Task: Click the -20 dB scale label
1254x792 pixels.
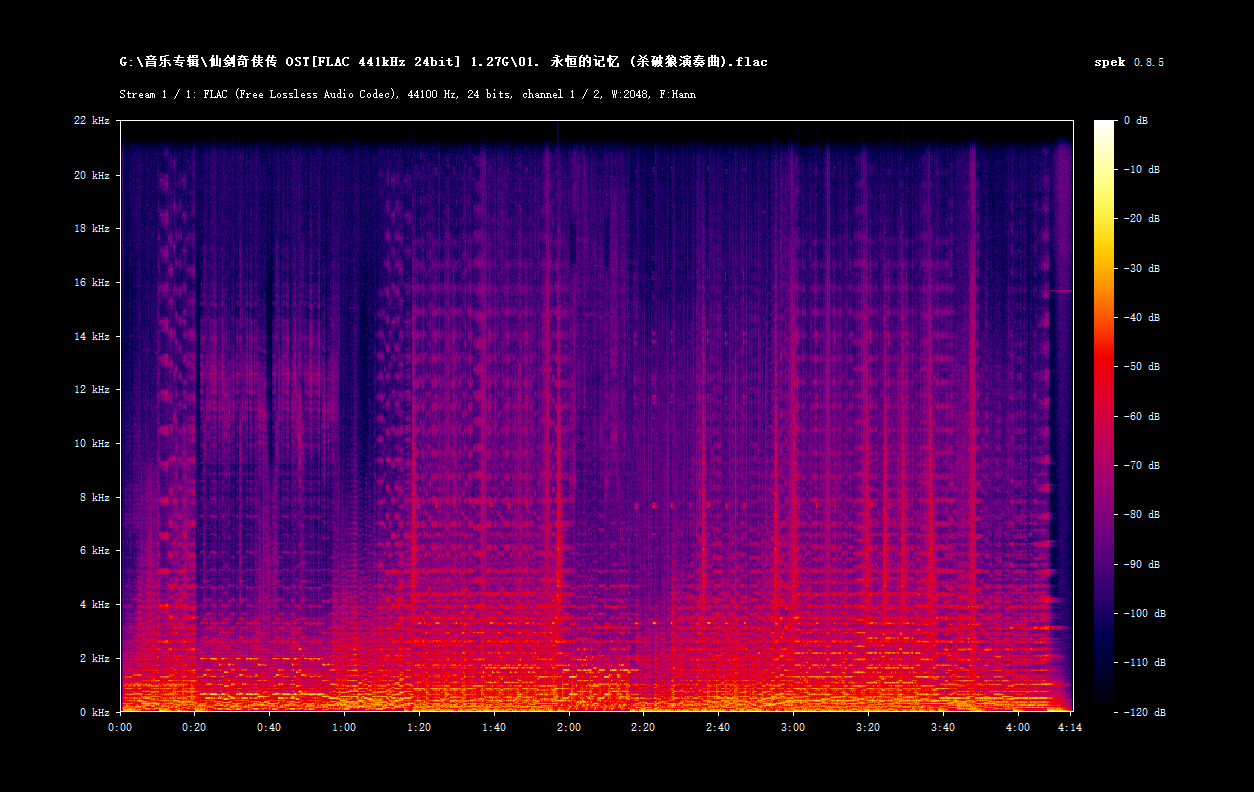Action: tap(1141, 218)
